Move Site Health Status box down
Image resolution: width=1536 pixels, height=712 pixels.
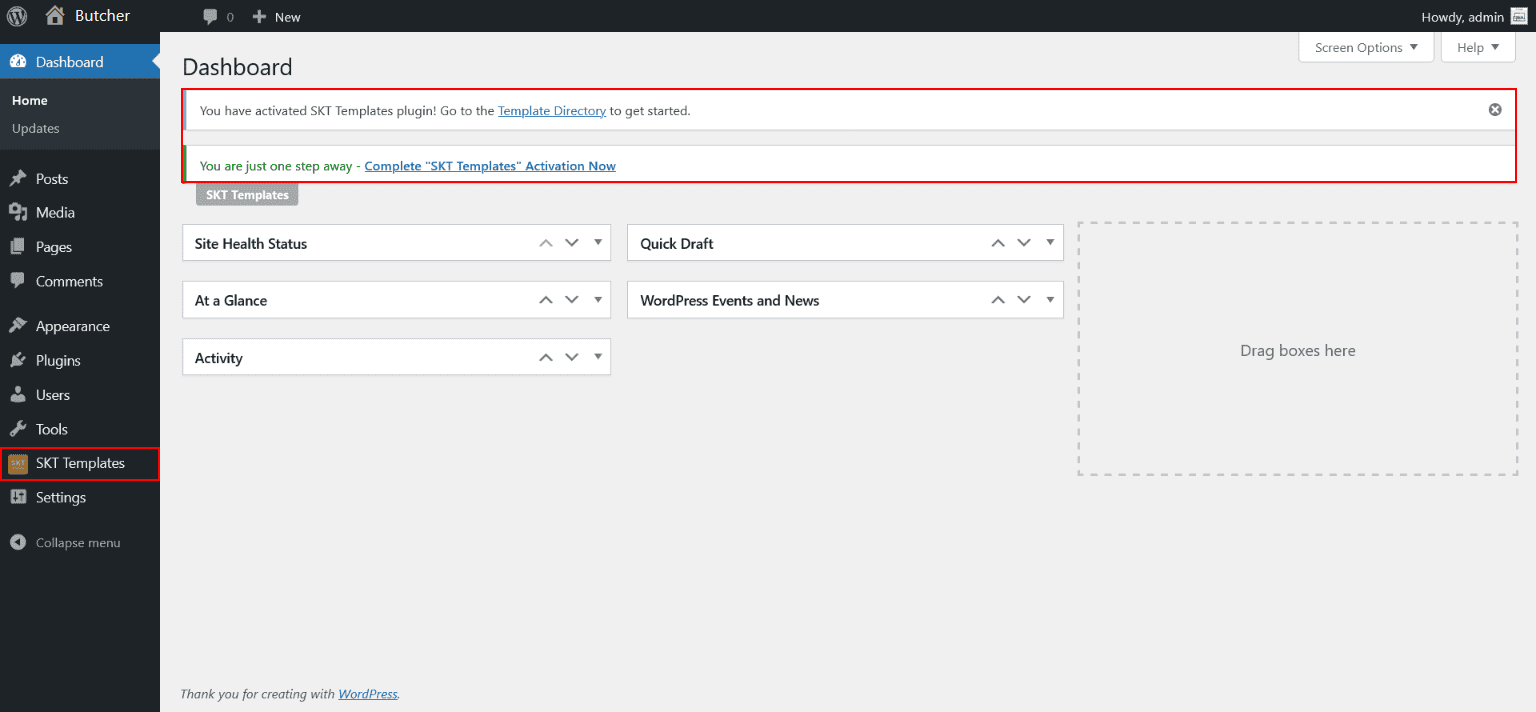[x=572, y=243]
